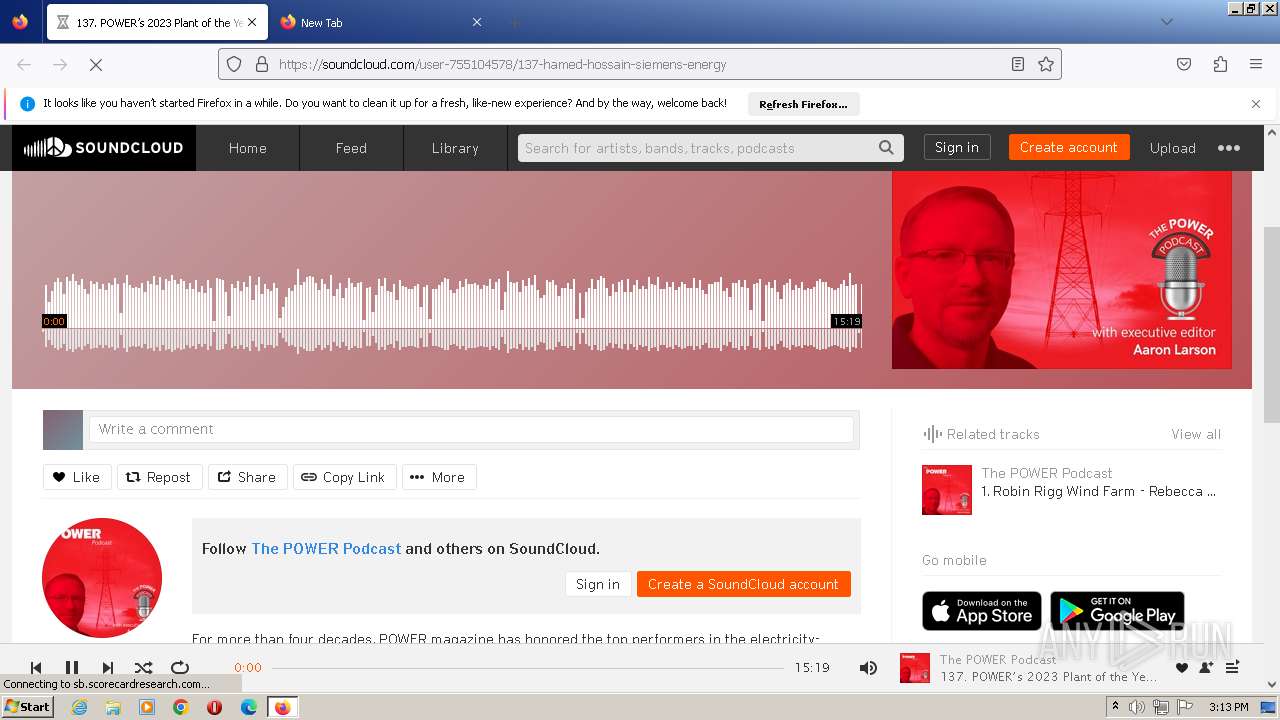
Task: Toggle repeat mode
Action: tap(180, 667)
